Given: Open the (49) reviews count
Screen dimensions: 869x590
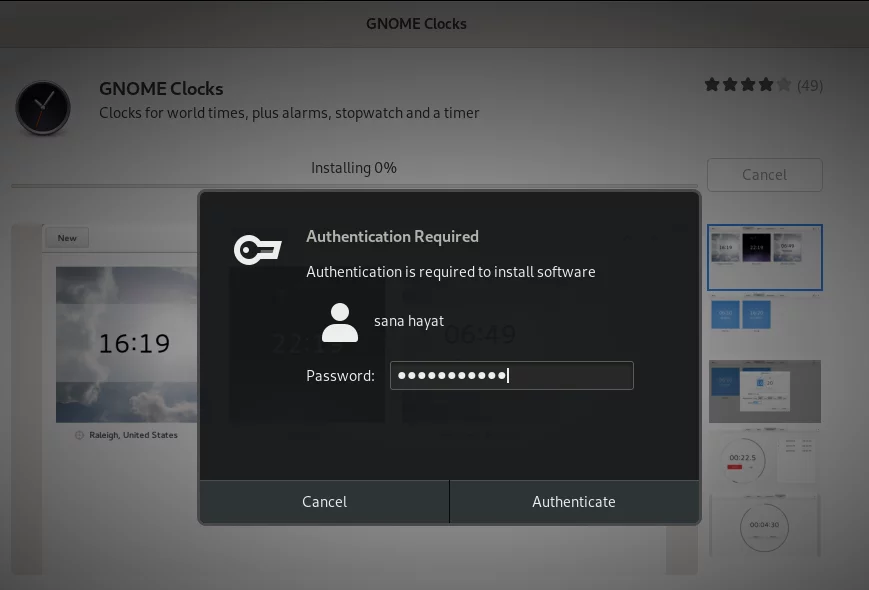Looking at the screenshot, I should point(810,85).
